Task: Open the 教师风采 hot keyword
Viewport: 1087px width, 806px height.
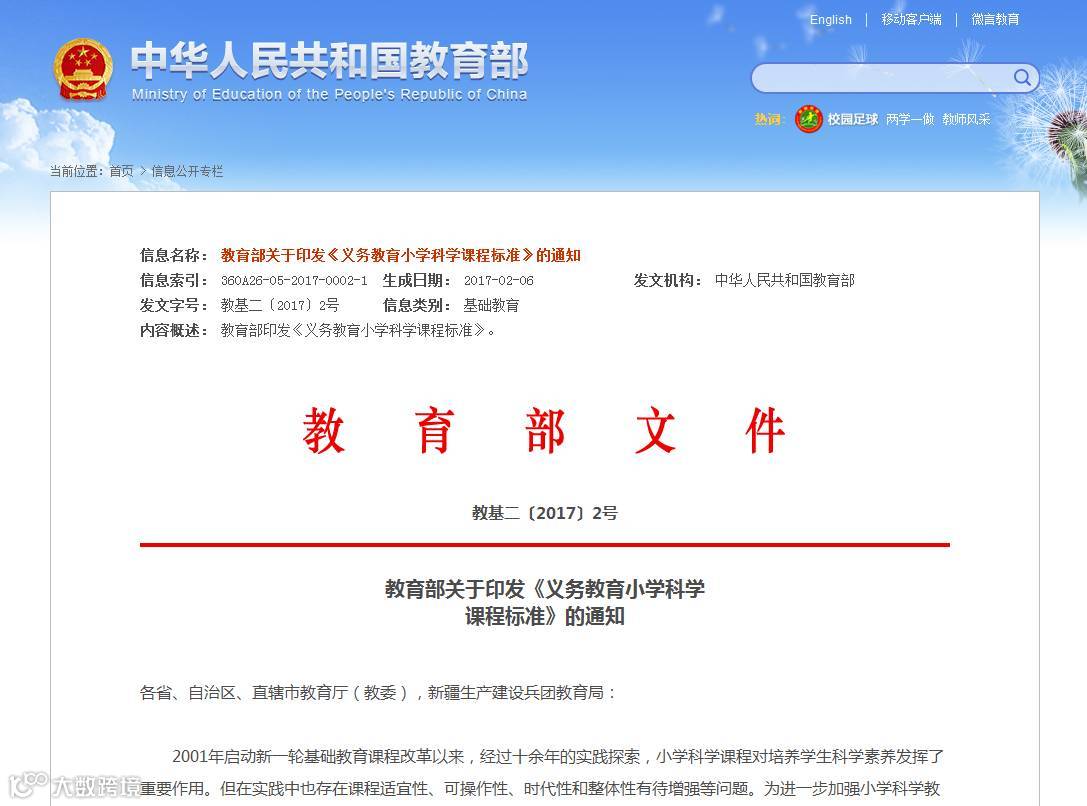Action: pyautogui.click(x=966, y=119)
